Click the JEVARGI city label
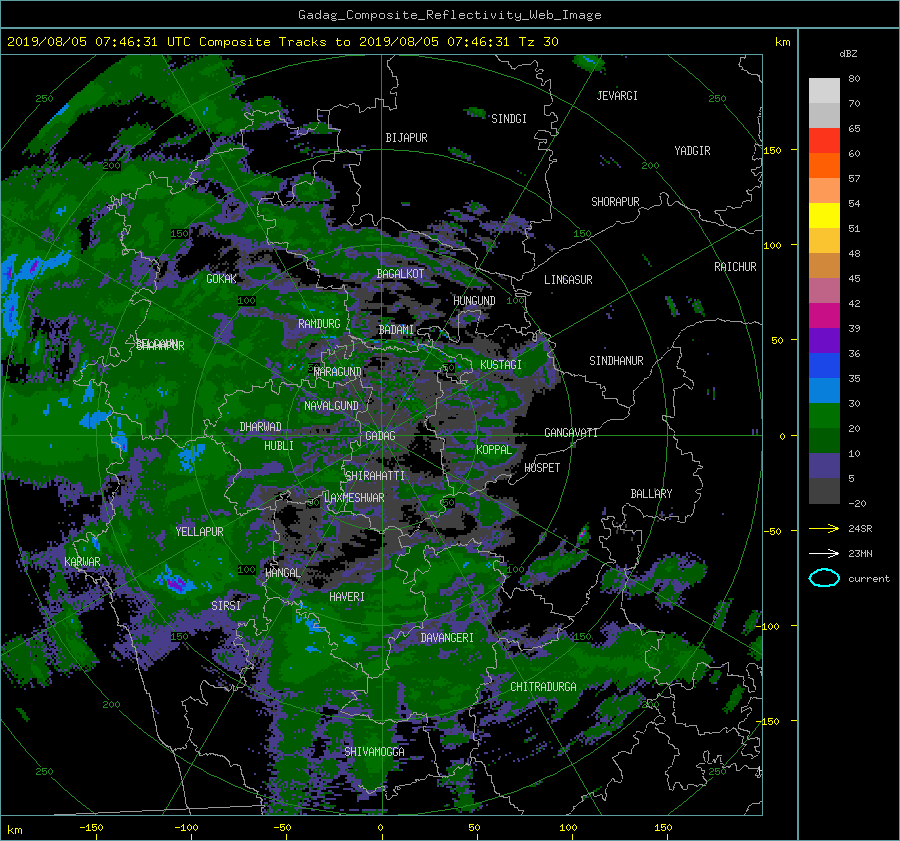 click(617, 96)
